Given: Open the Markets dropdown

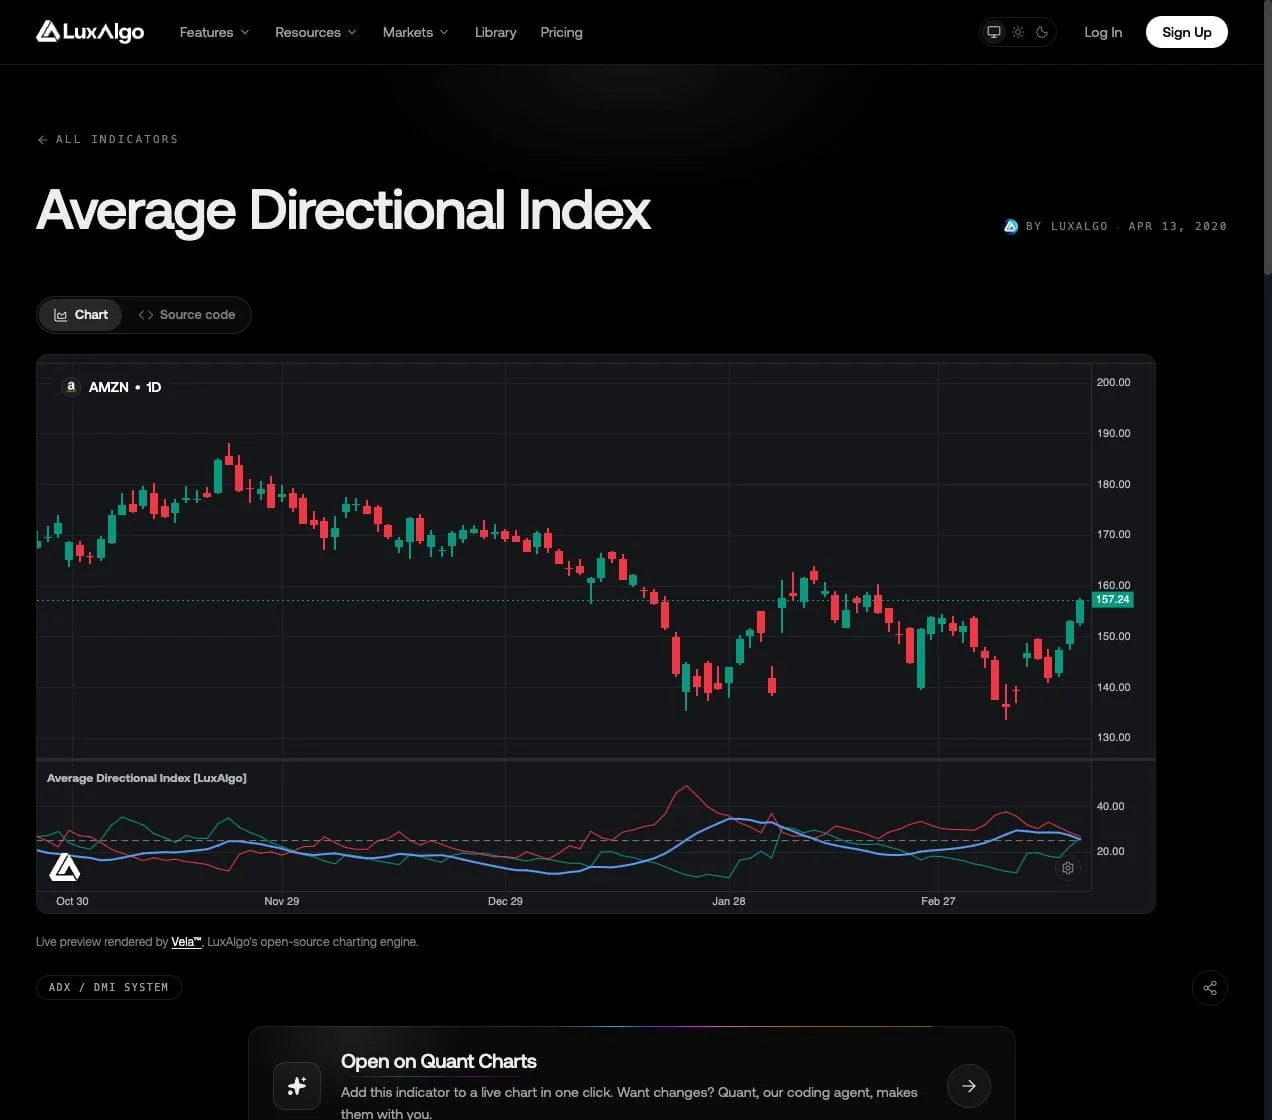Looking at the screenshot, I should coord(415,32).
